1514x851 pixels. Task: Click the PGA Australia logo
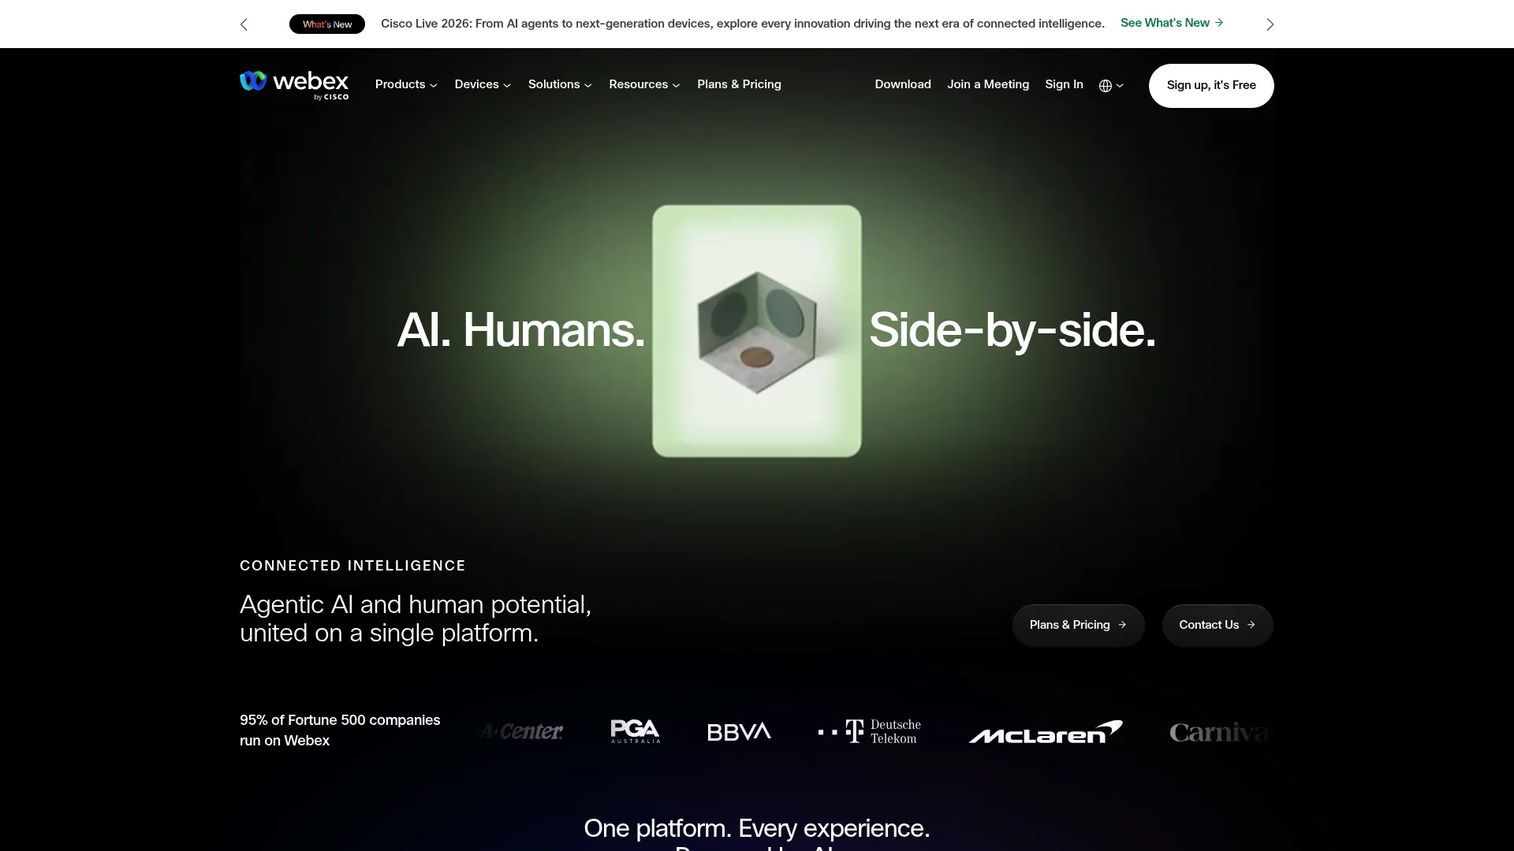(635, 732)
